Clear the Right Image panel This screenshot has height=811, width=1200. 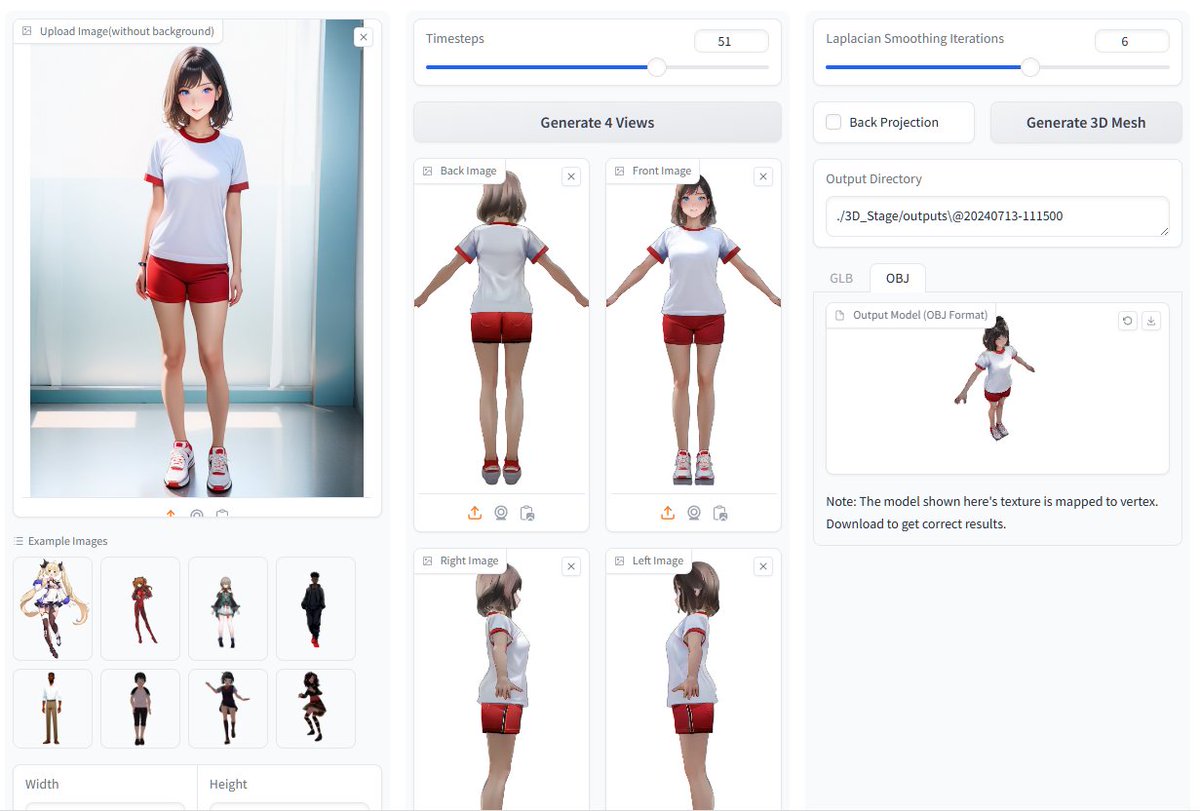(x=571, y=567)
